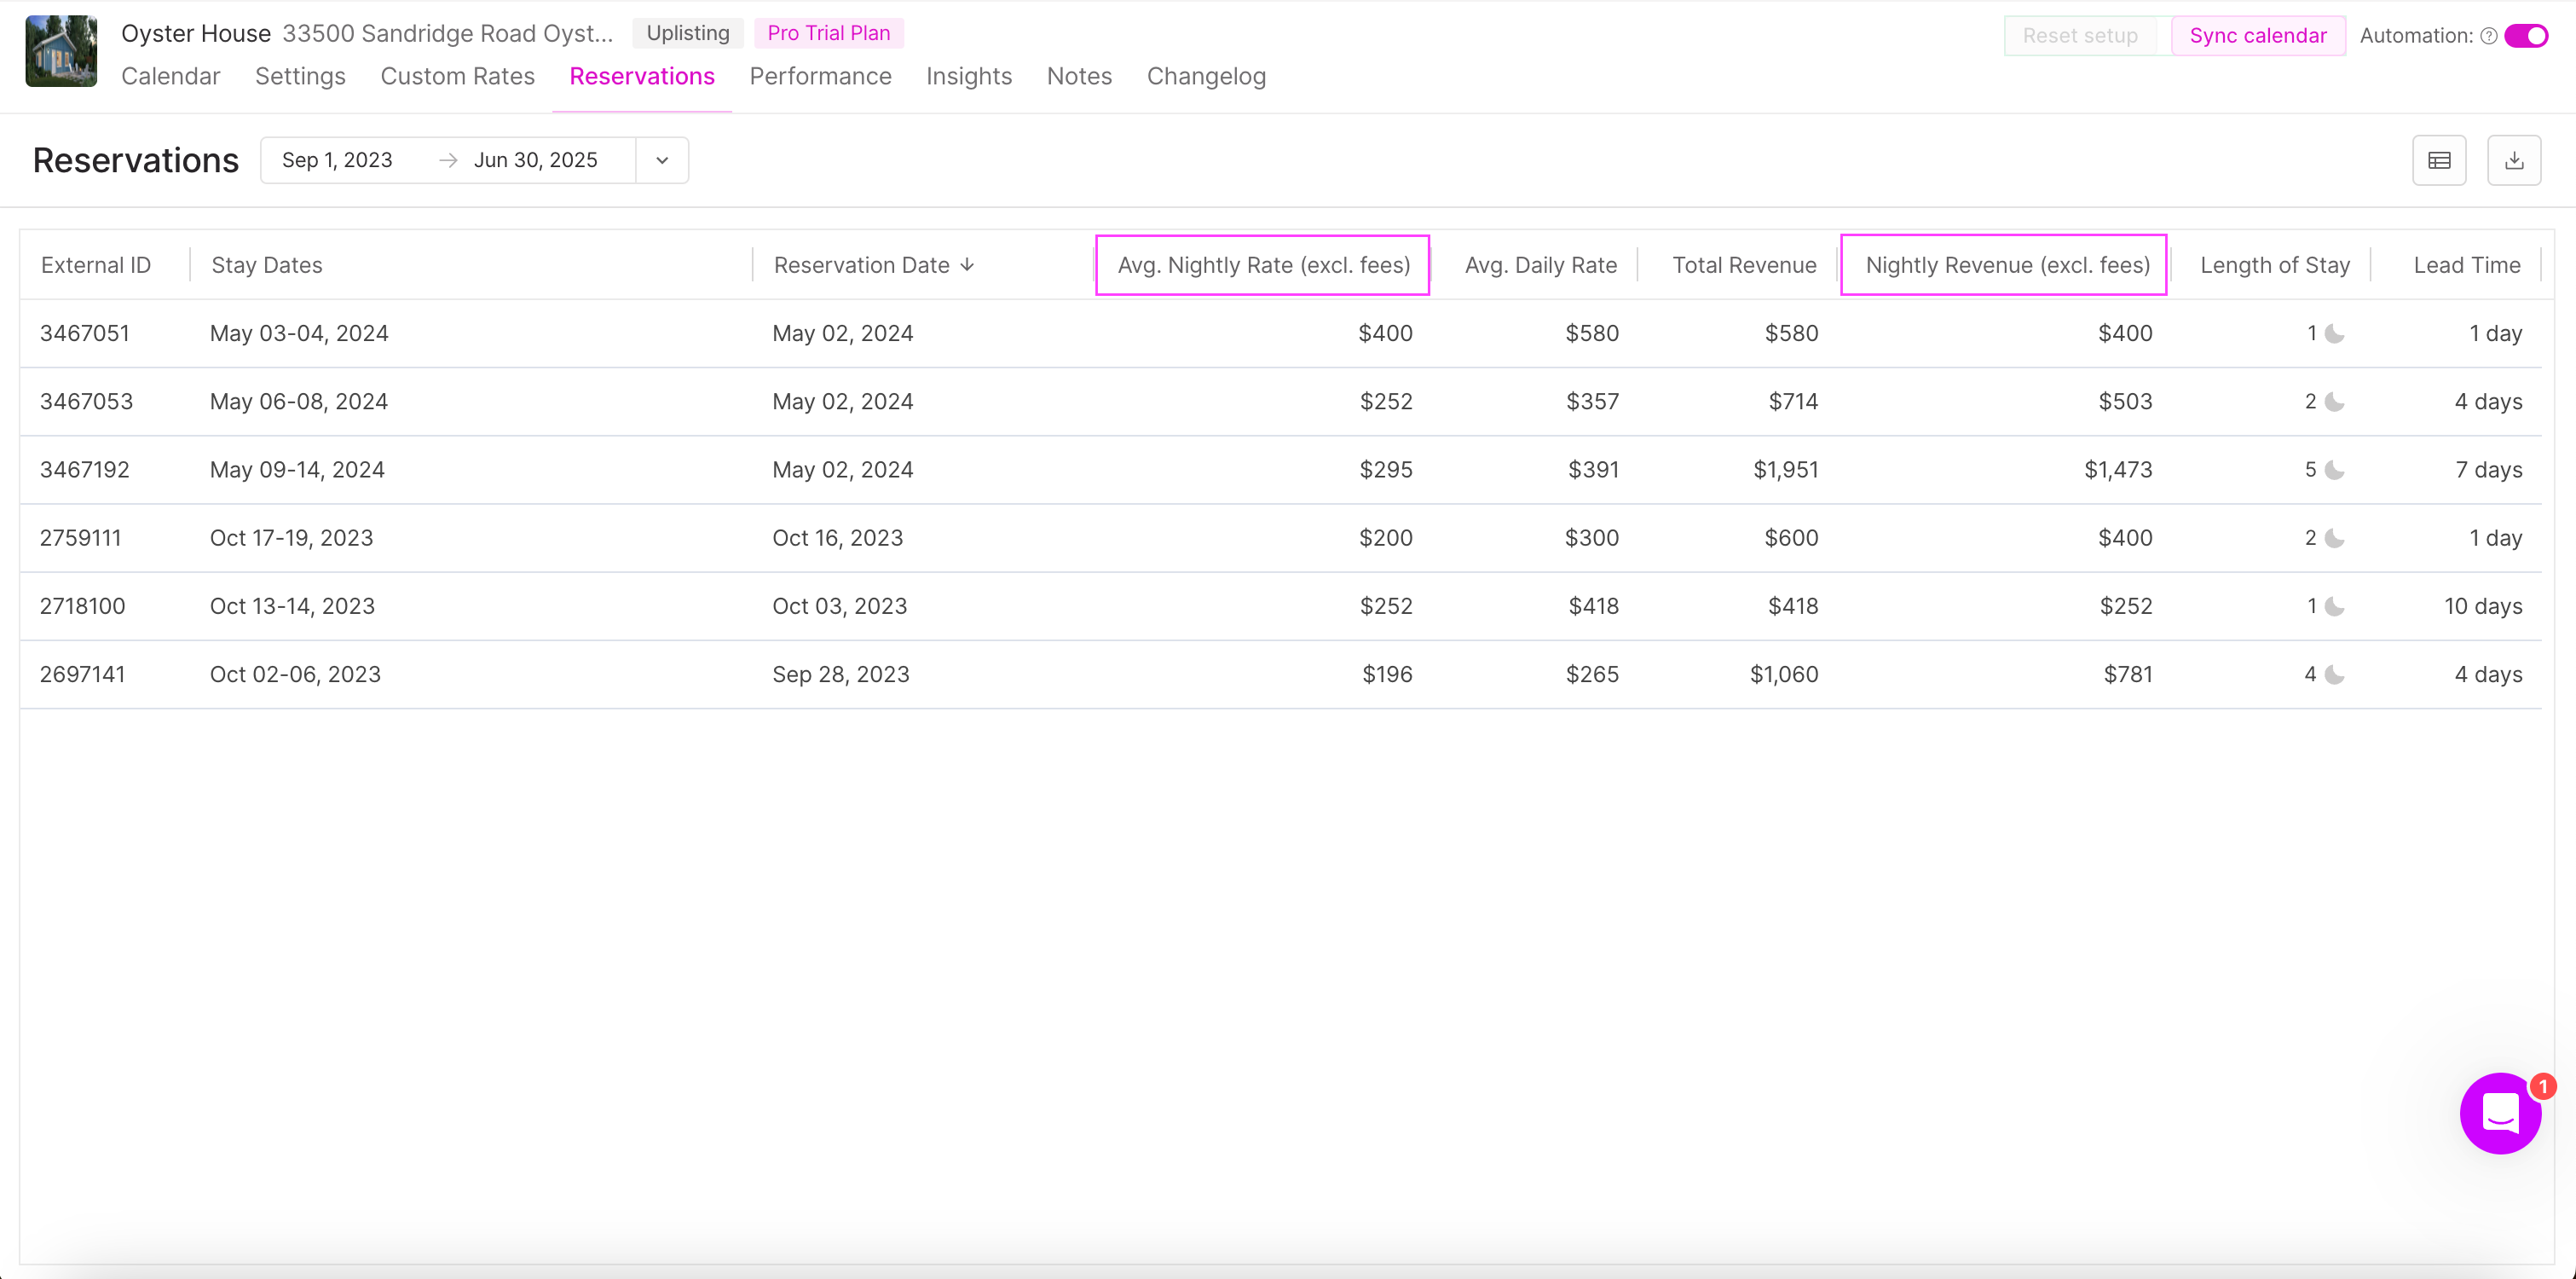This screenshot has width=2576, height=1279.
Task: Expand the date range dropdown
Action: (662, 159)
